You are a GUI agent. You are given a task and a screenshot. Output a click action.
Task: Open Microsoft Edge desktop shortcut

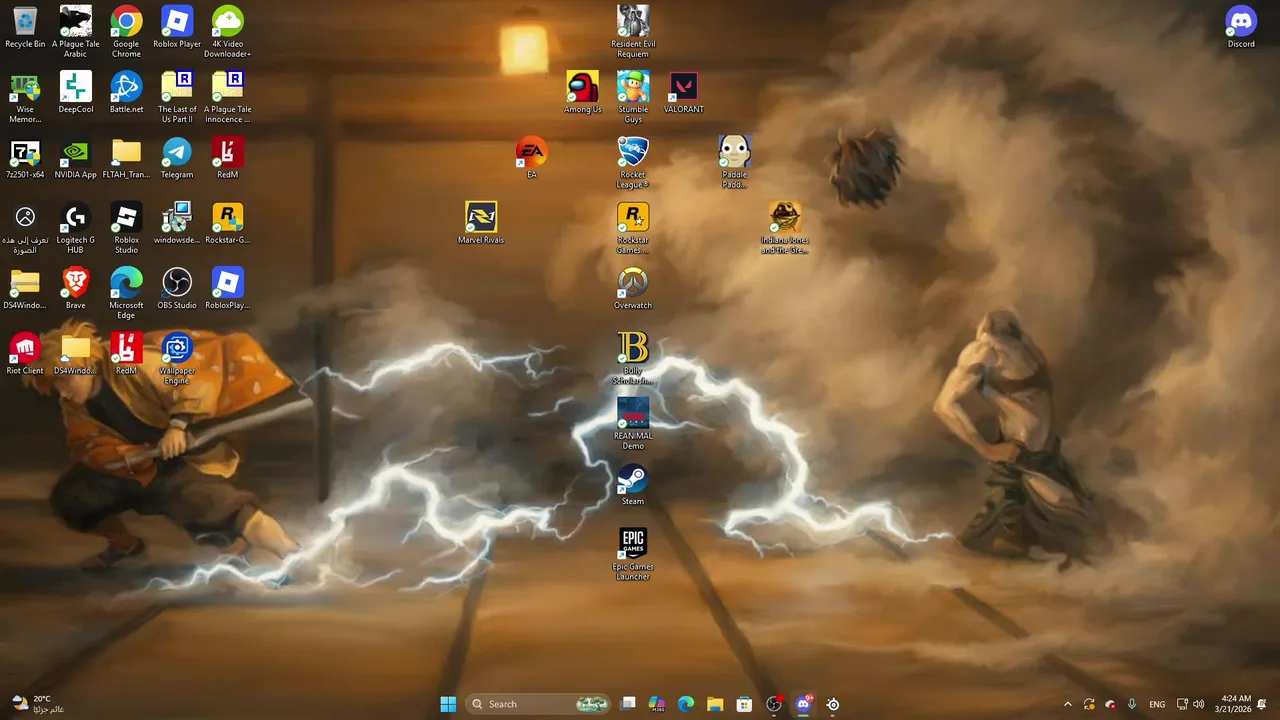(x=126, y=294)
